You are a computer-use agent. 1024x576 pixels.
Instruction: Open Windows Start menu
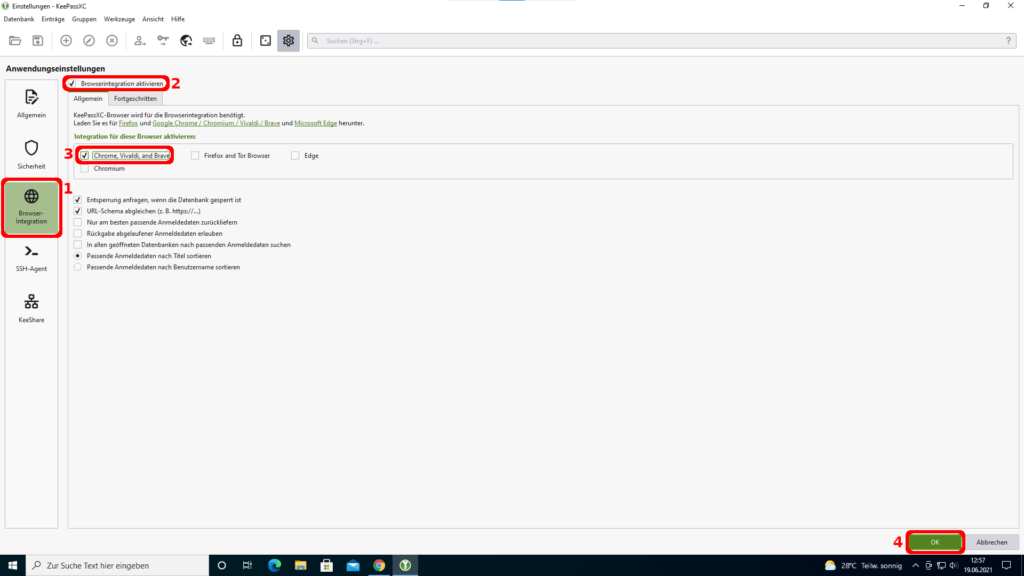(x=12, y=566)
